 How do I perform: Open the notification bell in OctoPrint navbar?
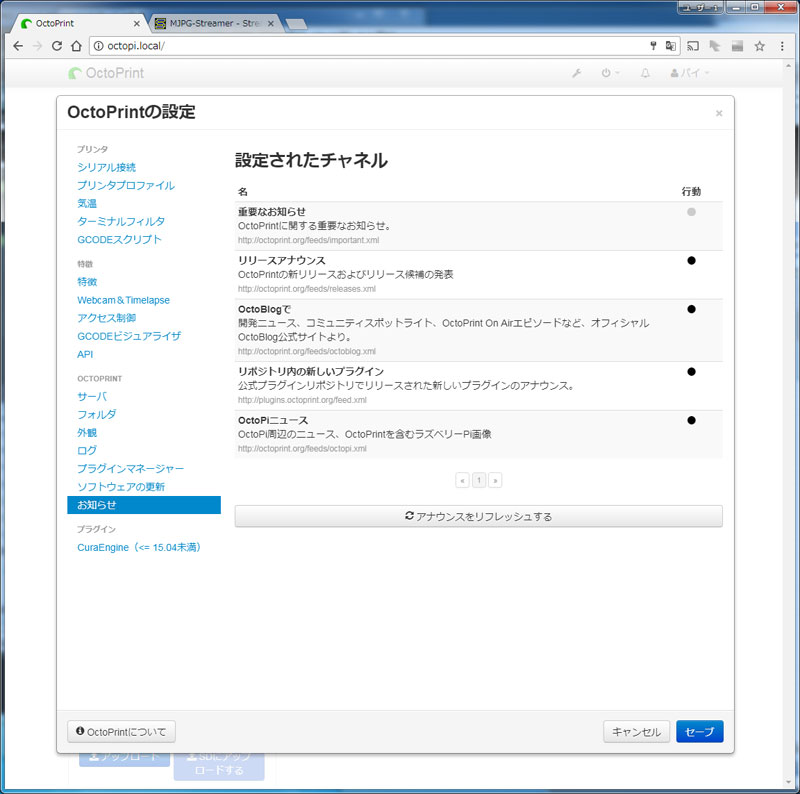(645, 73)
